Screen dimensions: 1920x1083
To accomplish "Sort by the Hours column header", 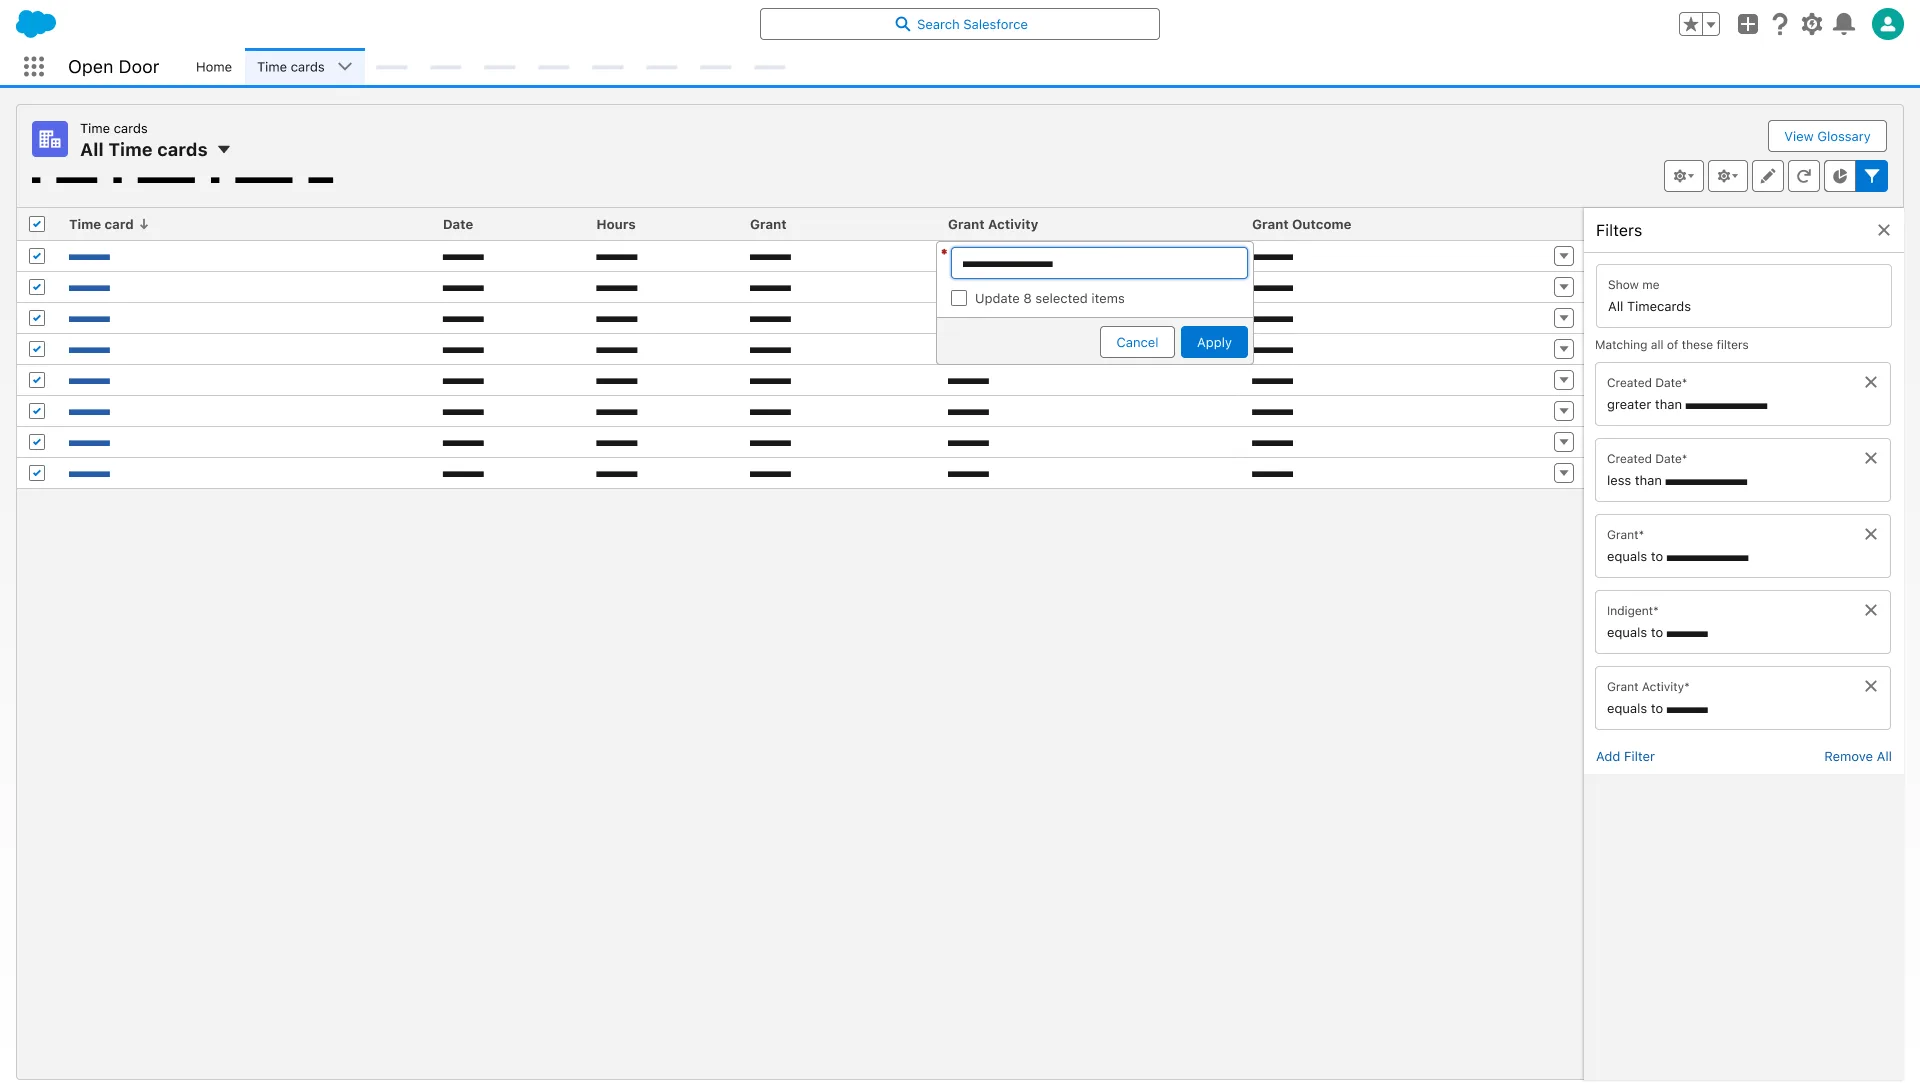I will point(616,224).
